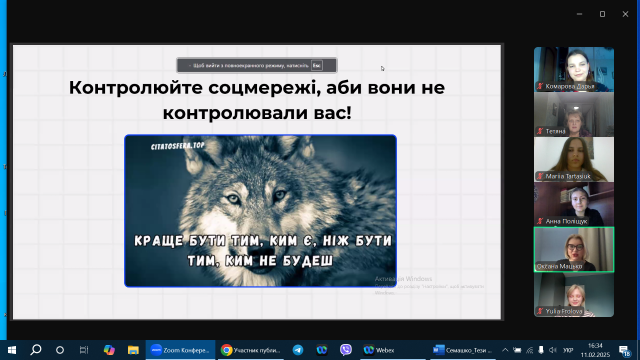Open volume control in tray
The width and height of the screenshot is (640, 360).
point(553,350)
